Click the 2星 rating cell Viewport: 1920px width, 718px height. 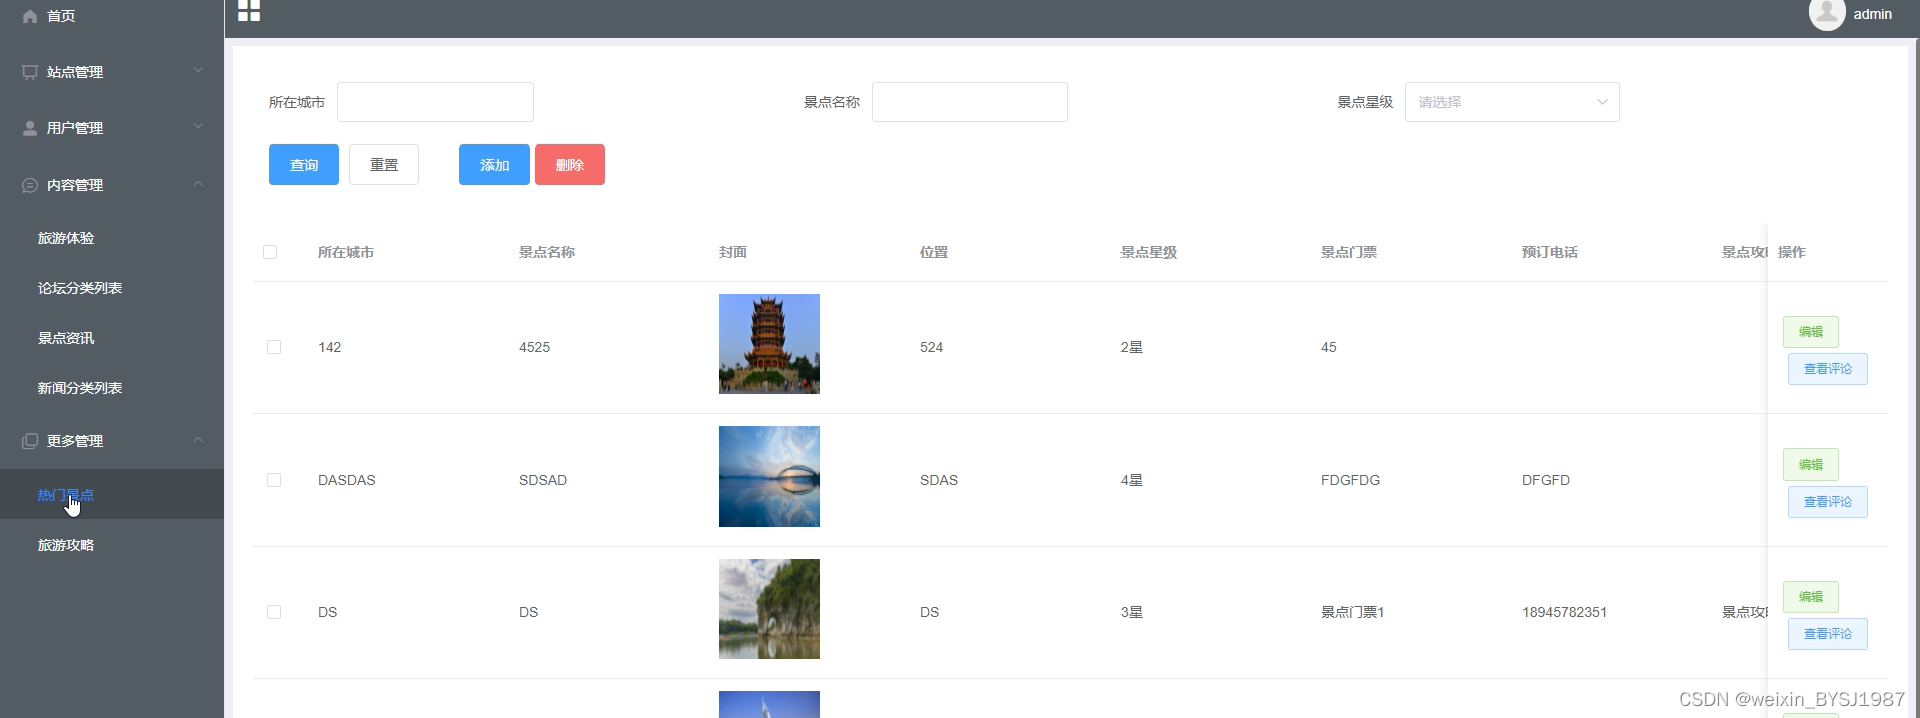pyautogui.click(x=1132, y=347)
